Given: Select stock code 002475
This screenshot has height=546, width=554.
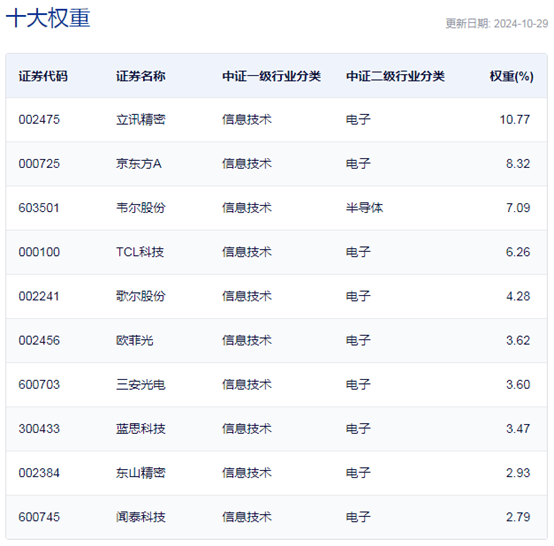Looking at the screenshot, I should pos(39,119).
